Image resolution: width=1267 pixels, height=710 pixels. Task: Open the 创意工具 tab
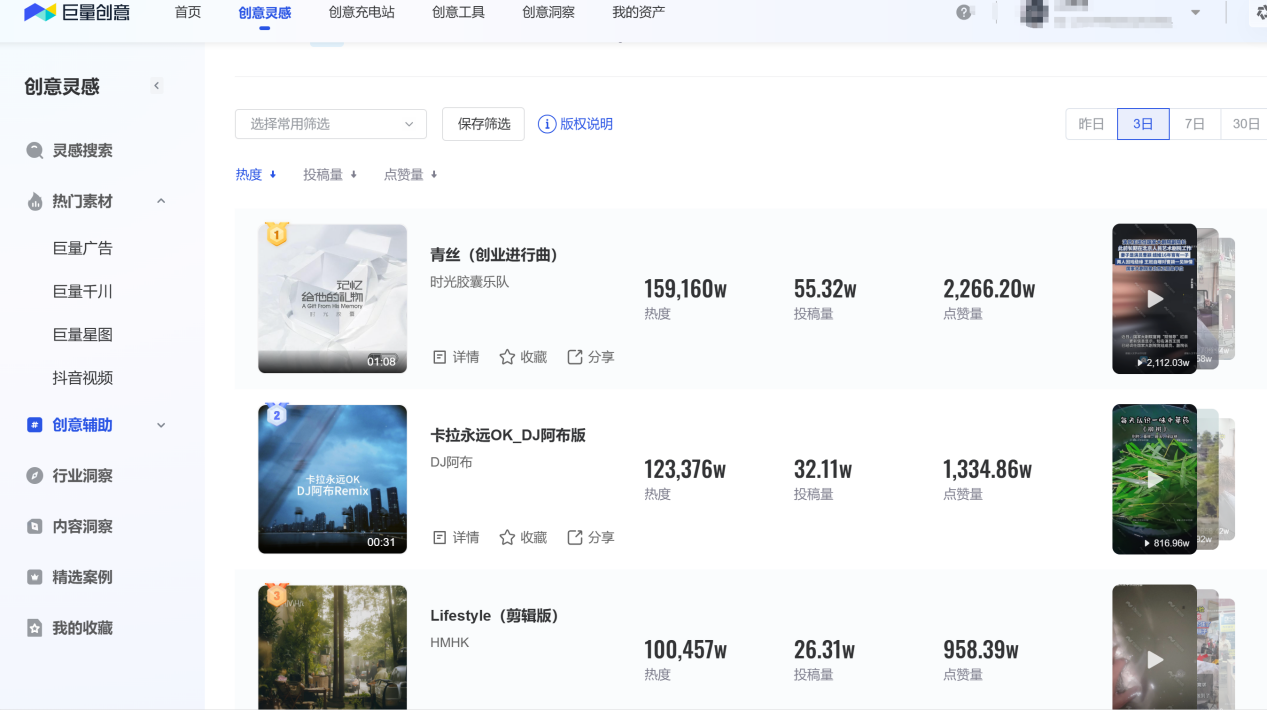[x=459, y=12]
